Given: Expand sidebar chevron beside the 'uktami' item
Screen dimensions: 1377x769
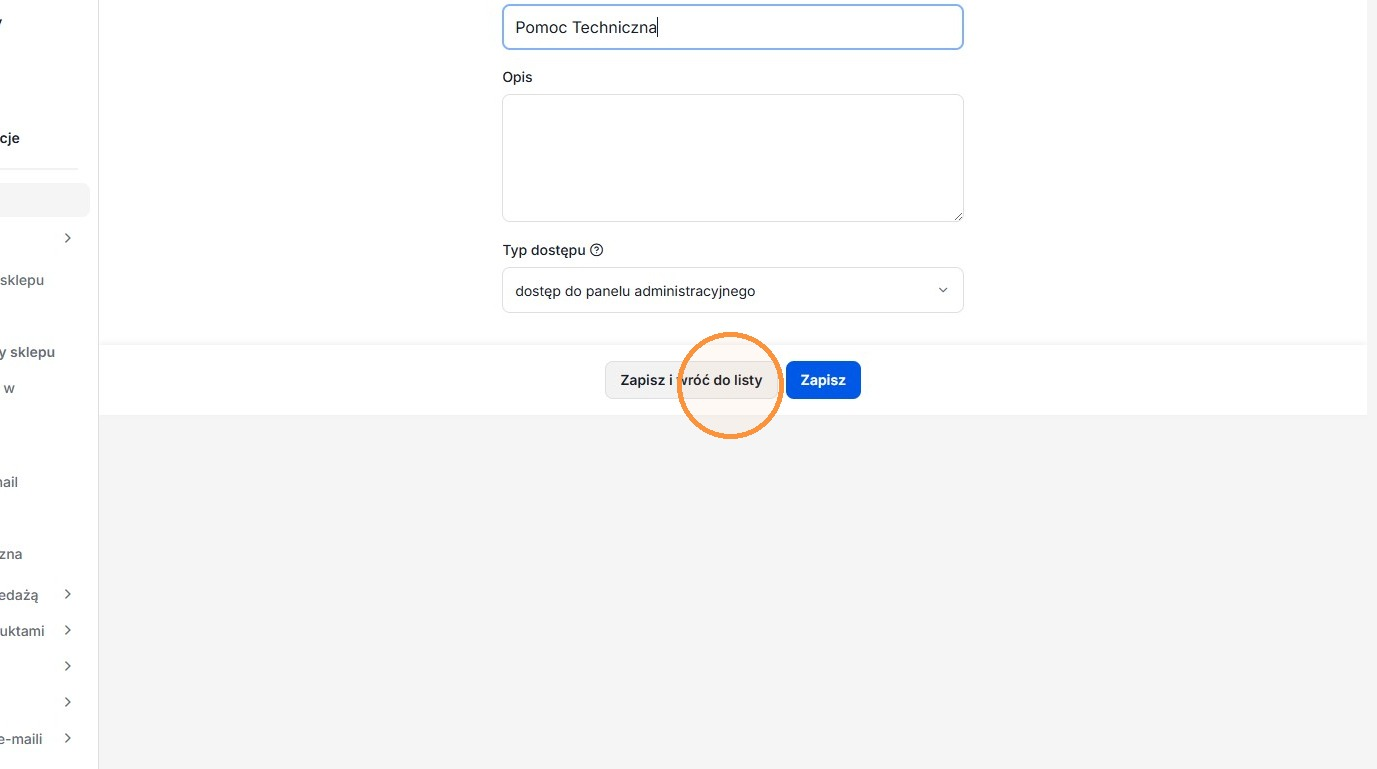Looking at the screenshot, I should tap(68, 630).
